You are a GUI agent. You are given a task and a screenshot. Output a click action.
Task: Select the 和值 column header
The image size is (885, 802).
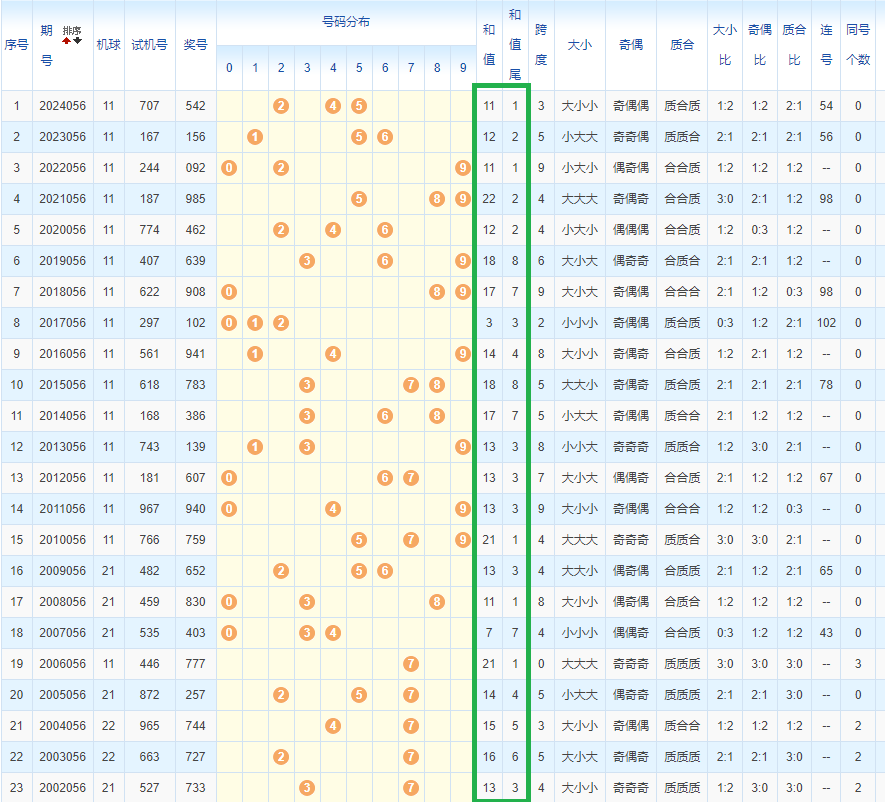pyautogui.click(x=489, y=45)
